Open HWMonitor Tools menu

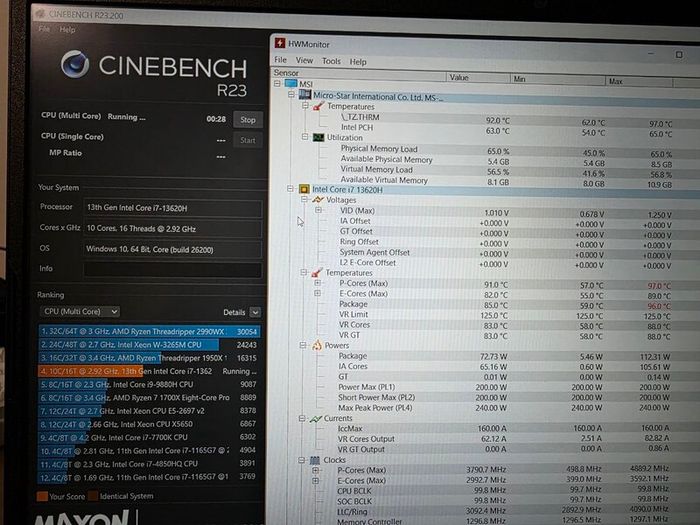pyautogui.click(x=331, y=61)
